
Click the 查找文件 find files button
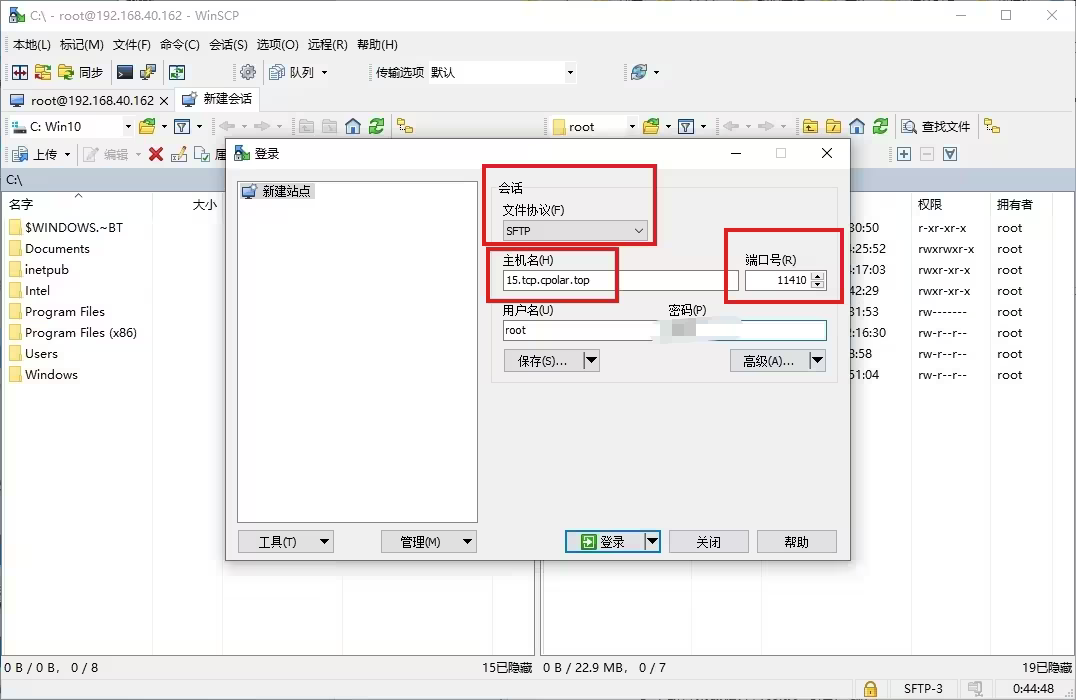[x=936, y=126]
